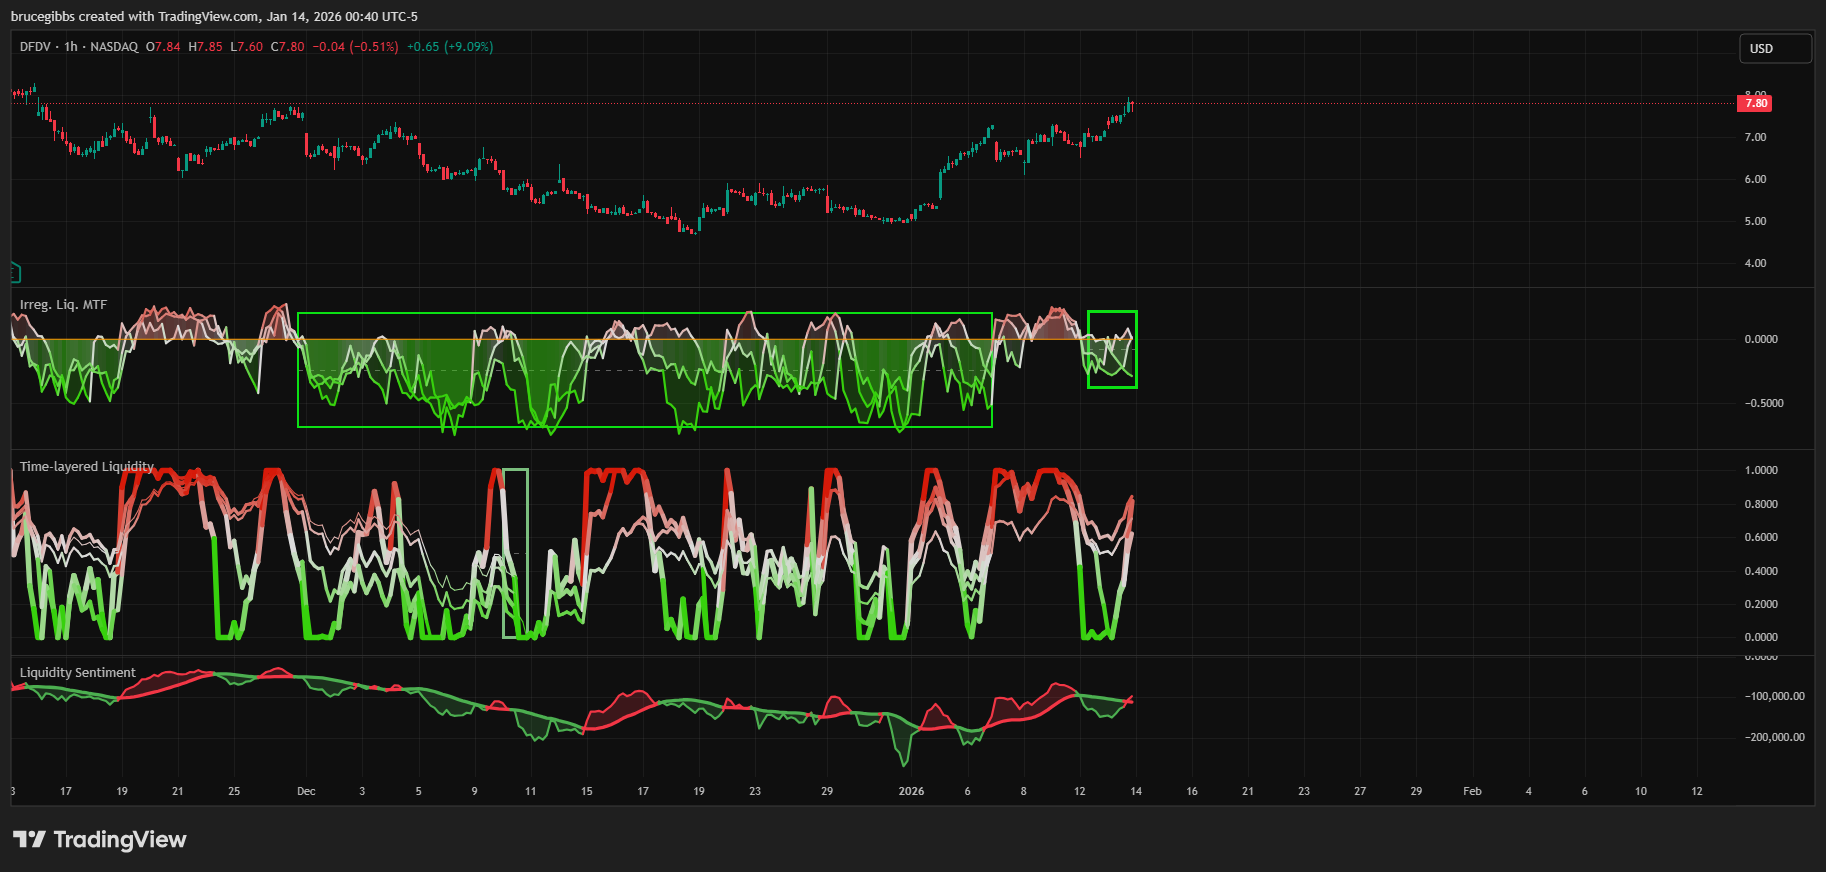Click the -0.5000 level on Irreg. Liq. scale

(x=1764, y=403)
